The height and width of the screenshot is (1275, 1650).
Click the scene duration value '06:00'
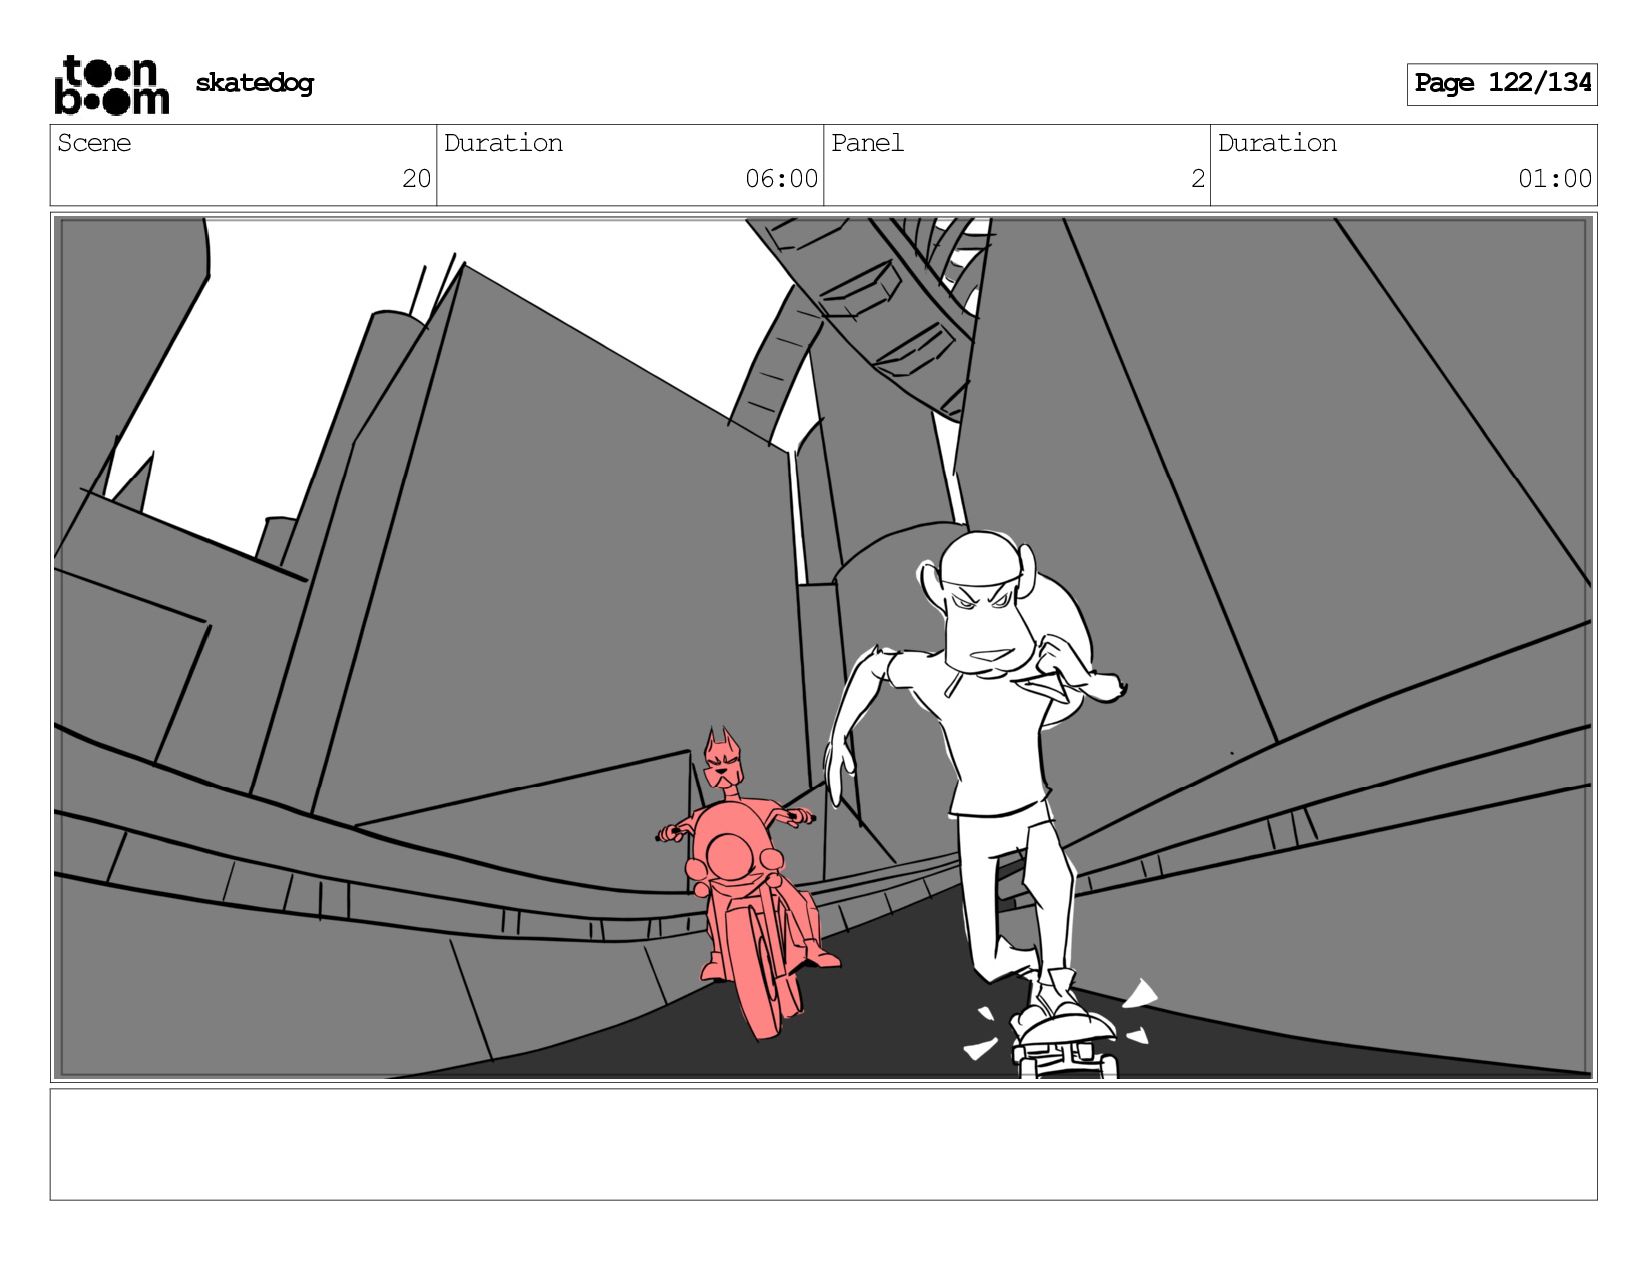coord(781,179)
